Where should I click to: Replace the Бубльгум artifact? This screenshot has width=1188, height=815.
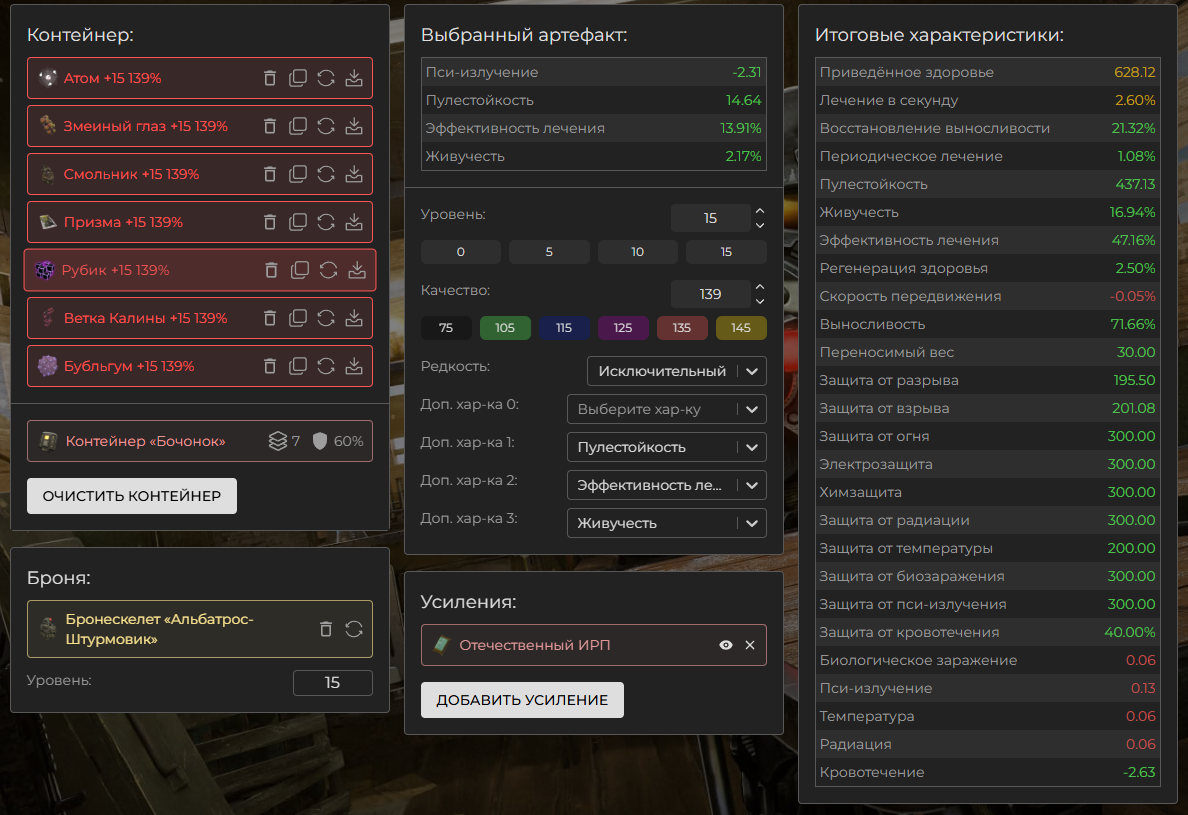pos(326,366)
